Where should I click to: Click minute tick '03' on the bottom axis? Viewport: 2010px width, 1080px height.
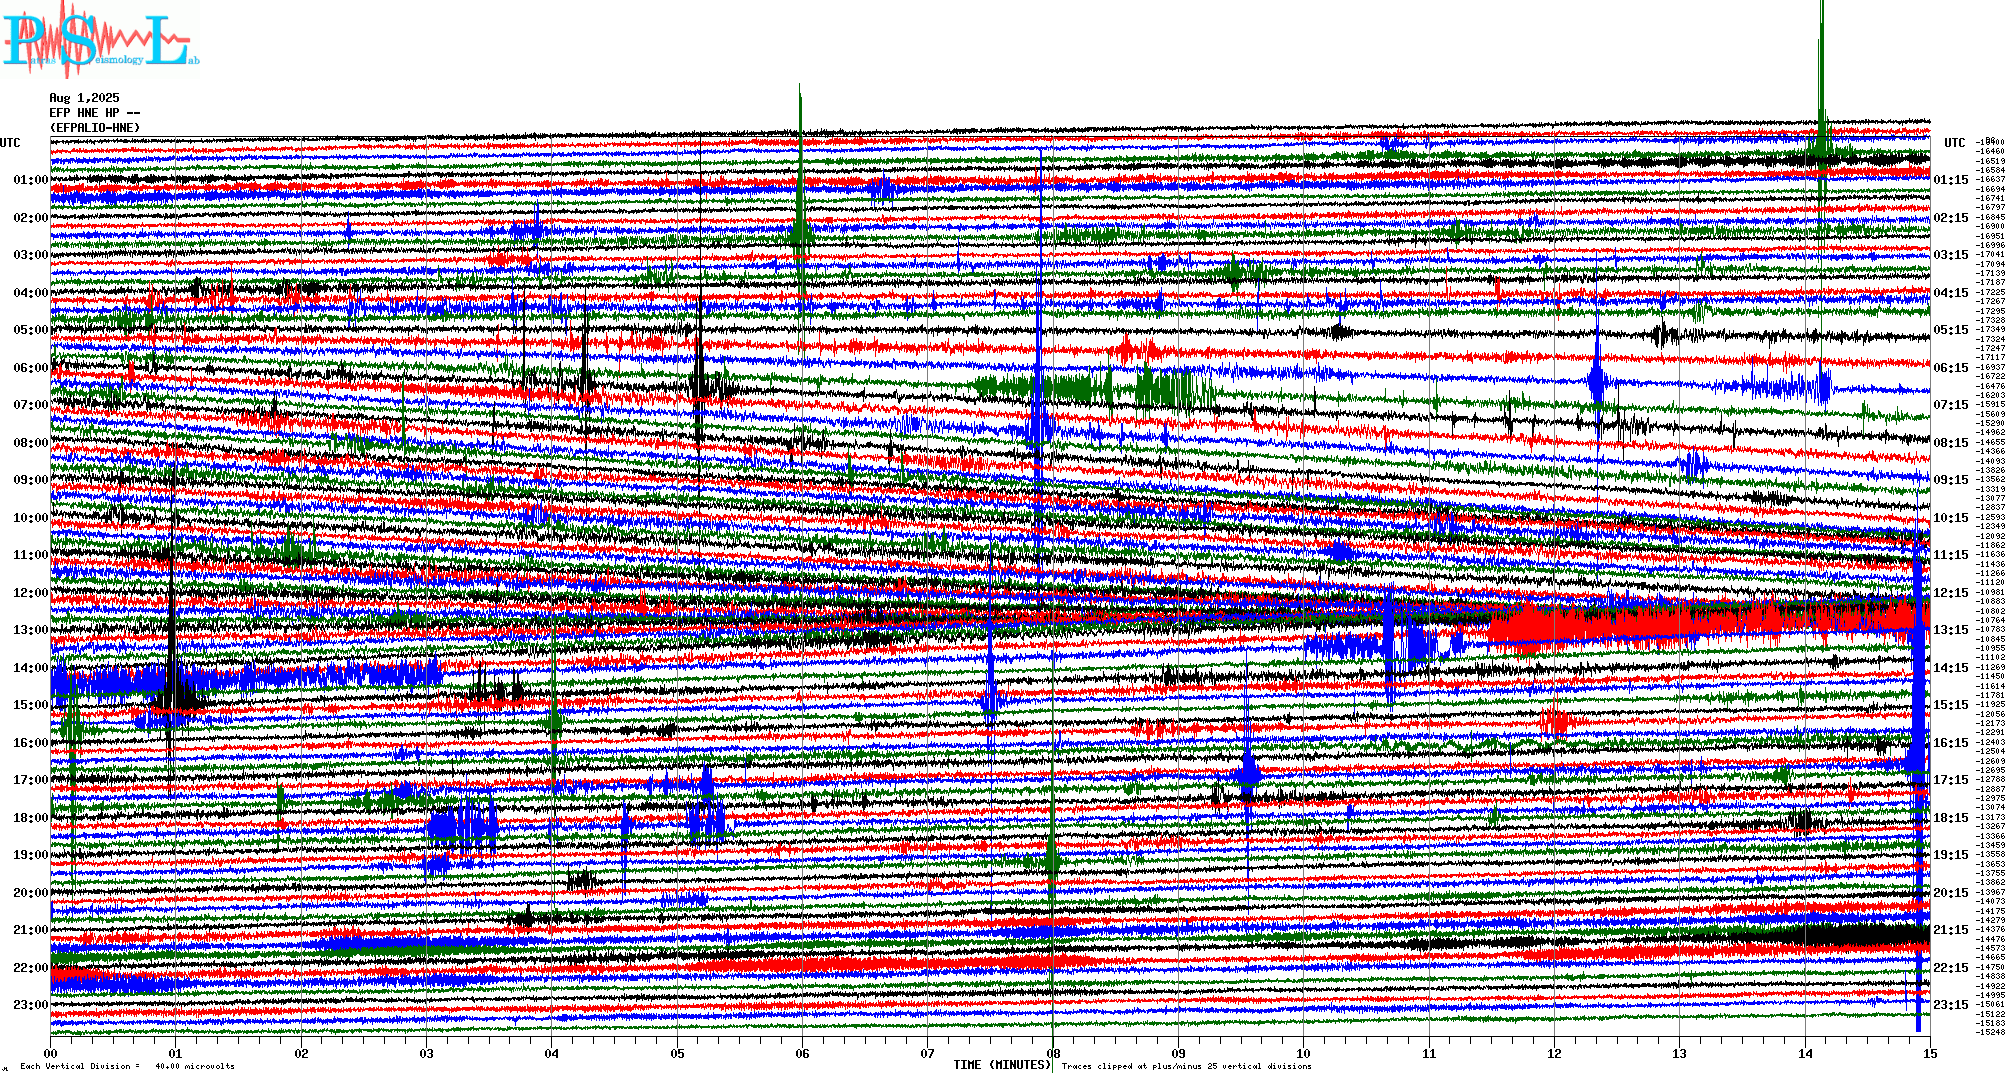(427, 1053)
